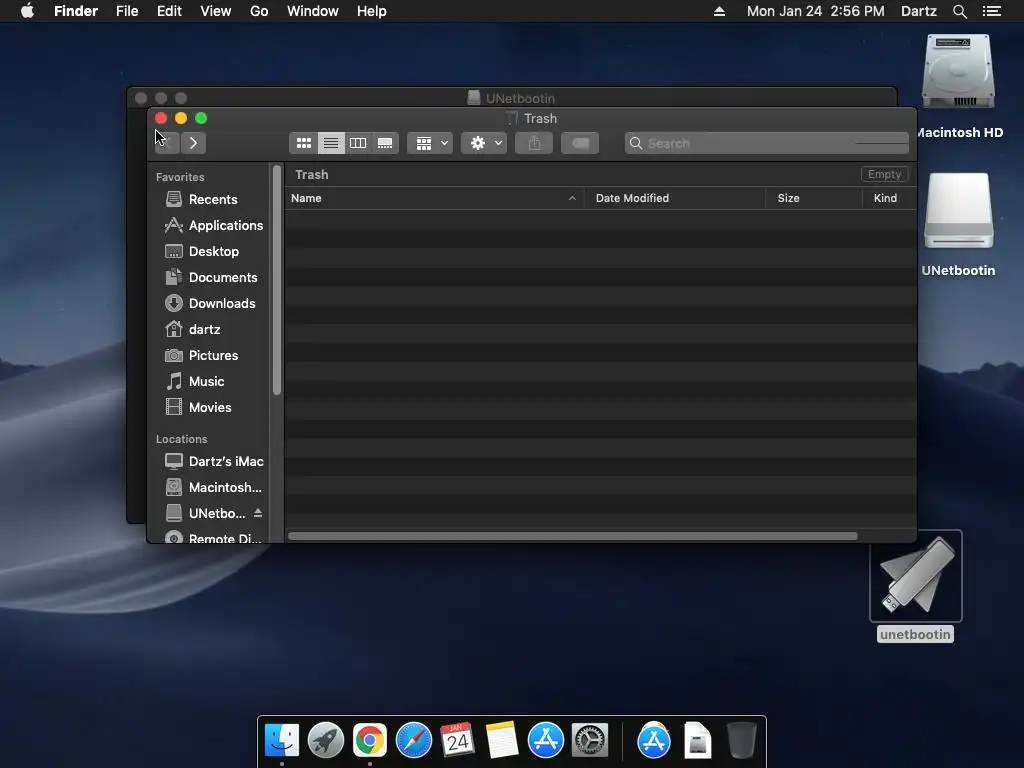Open Recents in the sidebar
This screenshot has height=768, width=1024.
[212, 199]
